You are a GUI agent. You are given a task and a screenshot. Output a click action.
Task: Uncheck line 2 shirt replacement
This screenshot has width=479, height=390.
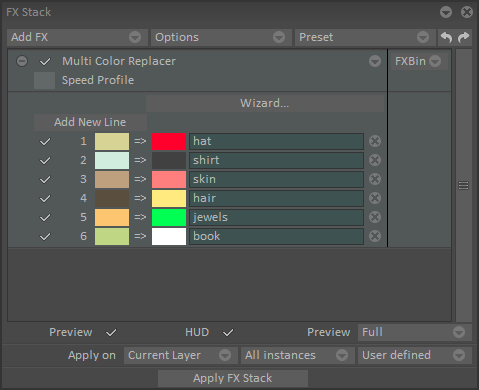[45, 160]
